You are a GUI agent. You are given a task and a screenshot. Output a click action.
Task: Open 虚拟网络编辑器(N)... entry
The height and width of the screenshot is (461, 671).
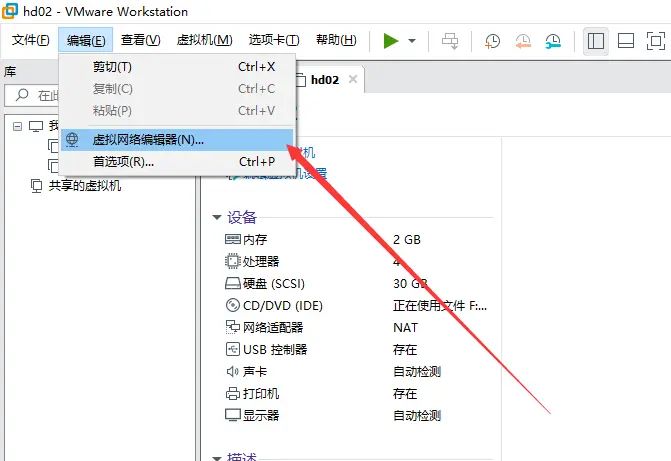point(177,140)
